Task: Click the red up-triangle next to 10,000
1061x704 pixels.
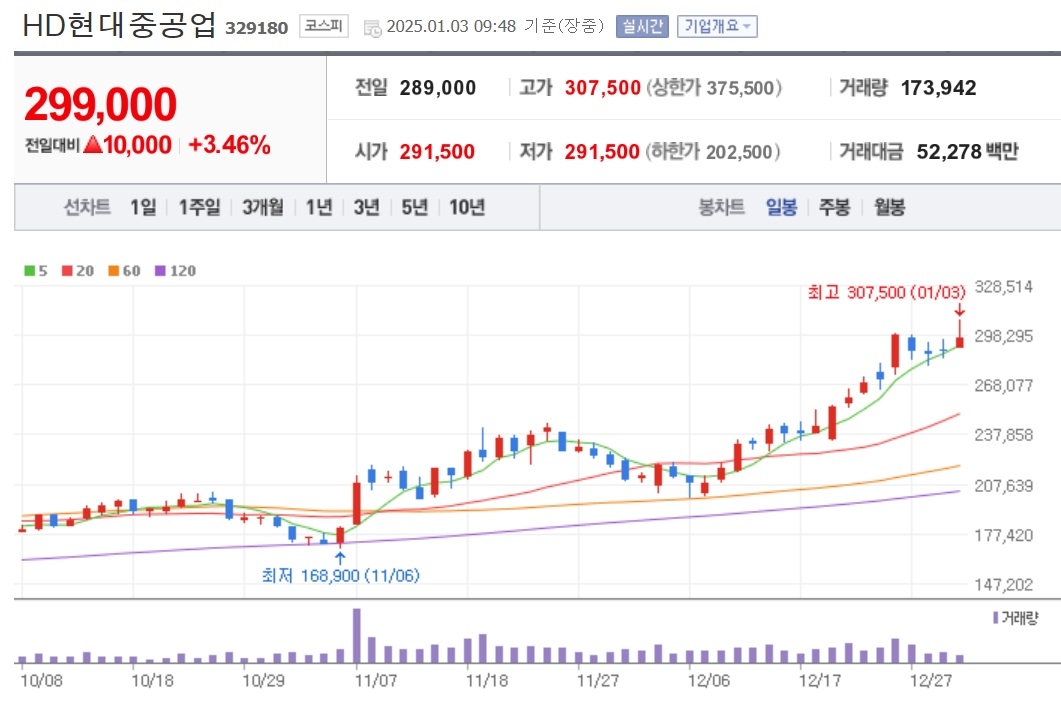Action: [93, 144]
